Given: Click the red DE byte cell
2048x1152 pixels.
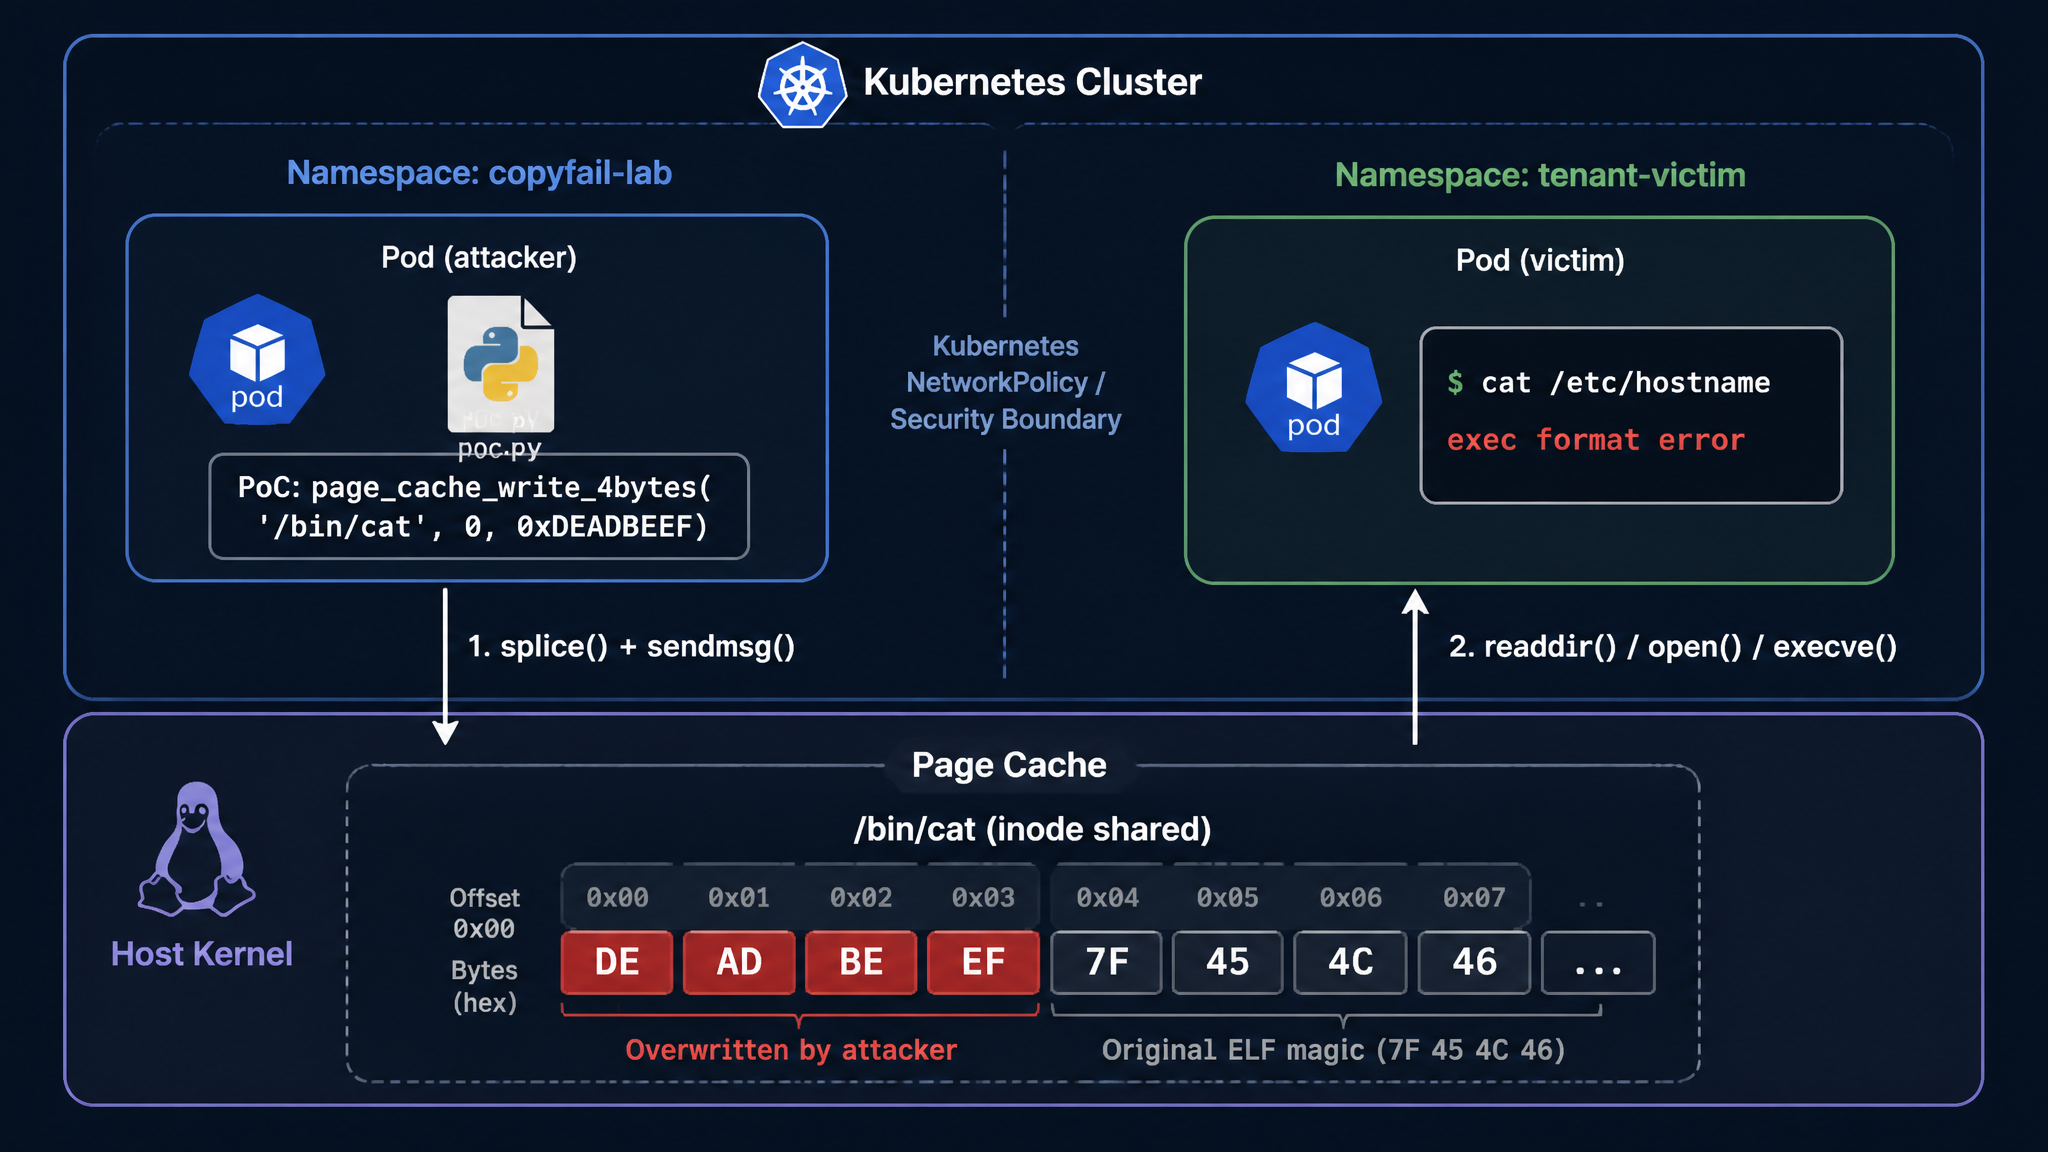Looking at the screenshot, I should pos(617,962).
